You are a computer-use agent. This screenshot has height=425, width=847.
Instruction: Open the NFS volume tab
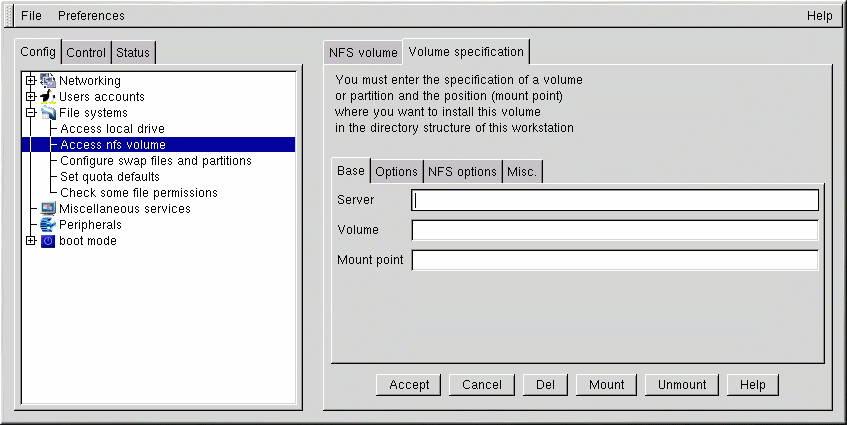pyautogui.click(x=363, y=53)
